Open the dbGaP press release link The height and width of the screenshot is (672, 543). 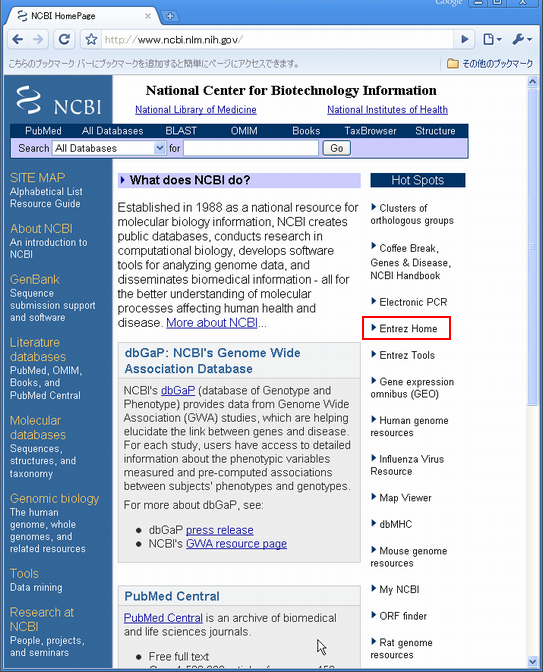click(219, 530)
